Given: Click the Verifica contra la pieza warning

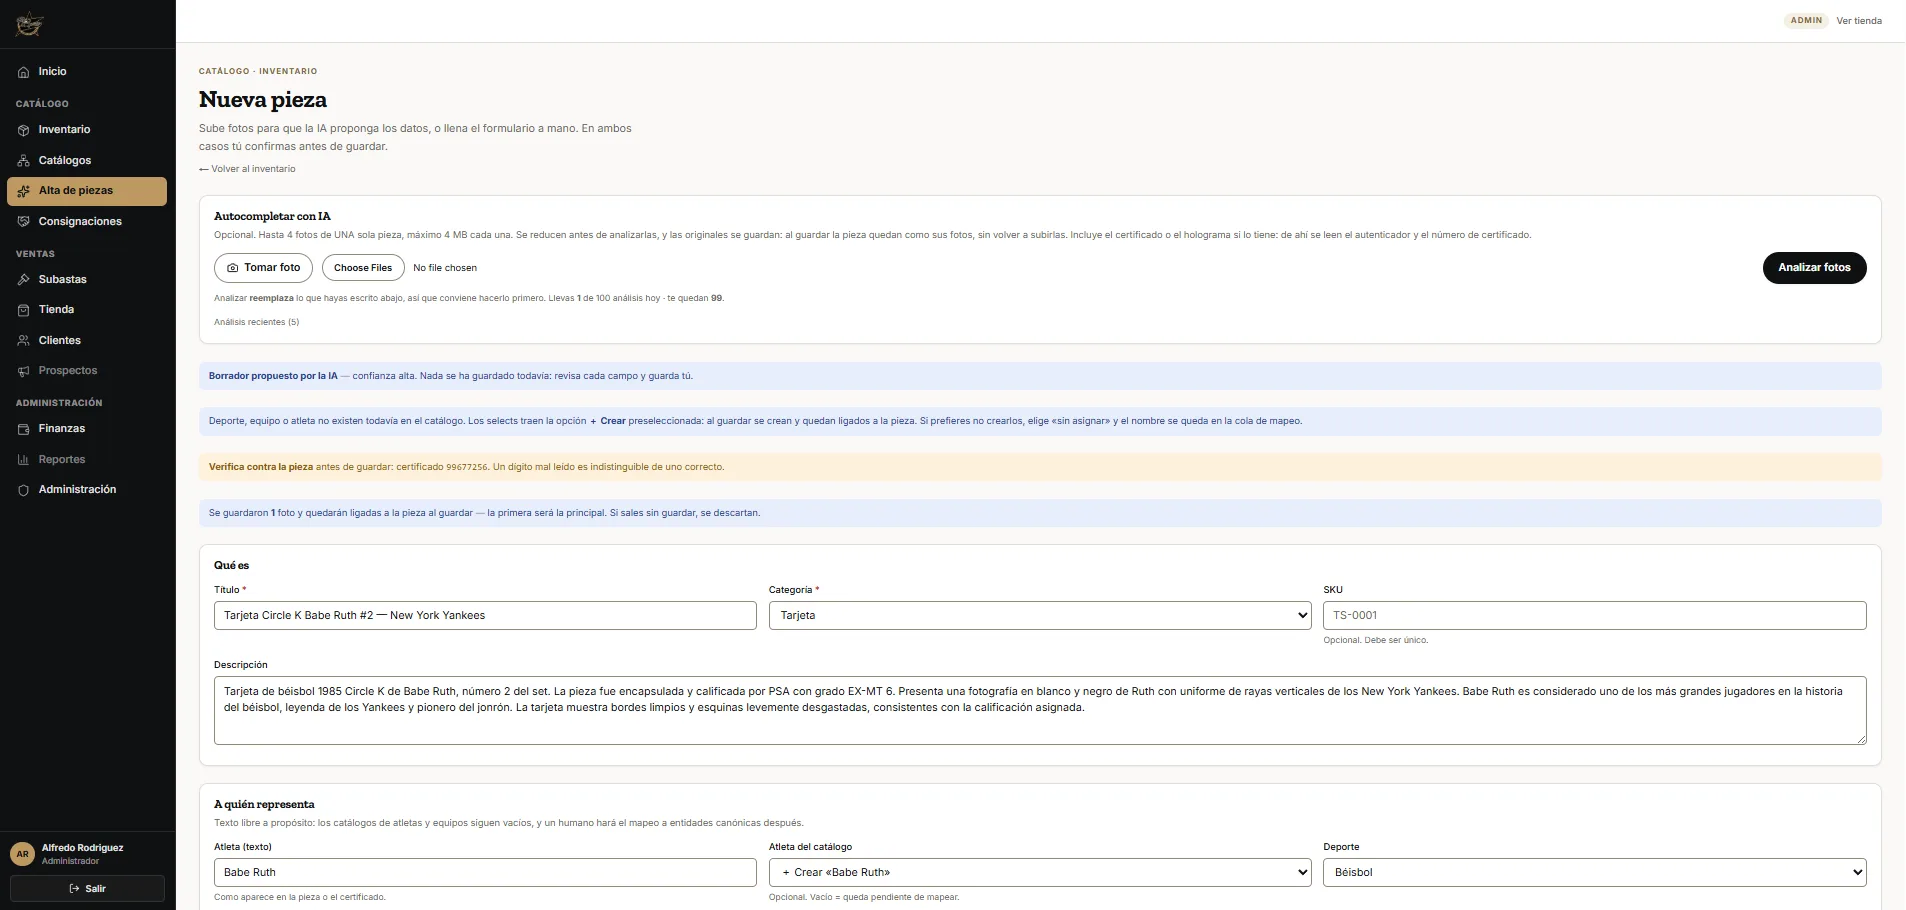Looking at the screenshot, I should 1040,467.
